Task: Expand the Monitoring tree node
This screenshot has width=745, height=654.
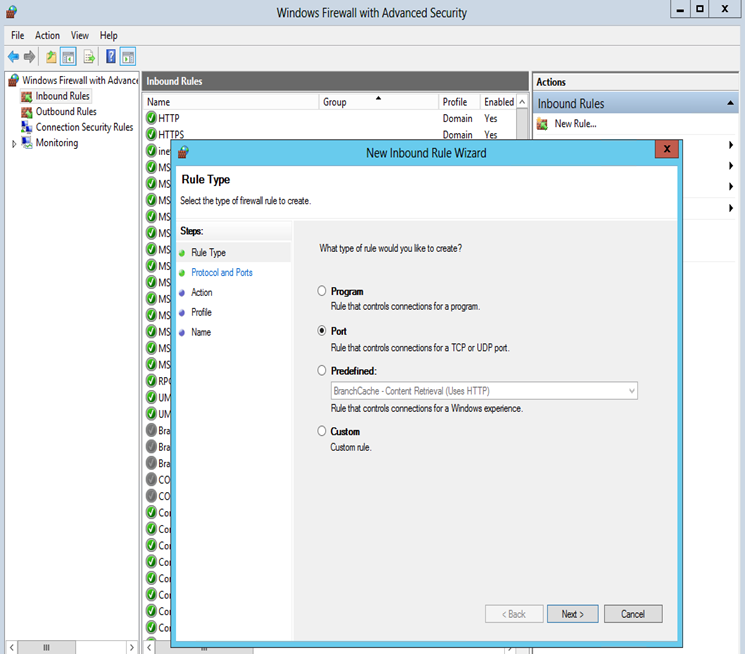Action: [14, 144]
